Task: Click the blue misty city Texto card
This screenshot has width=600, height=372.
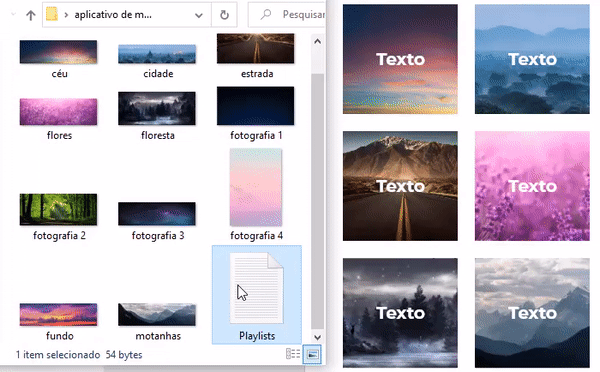Action: pyautogui.click(x=532, y=59)
